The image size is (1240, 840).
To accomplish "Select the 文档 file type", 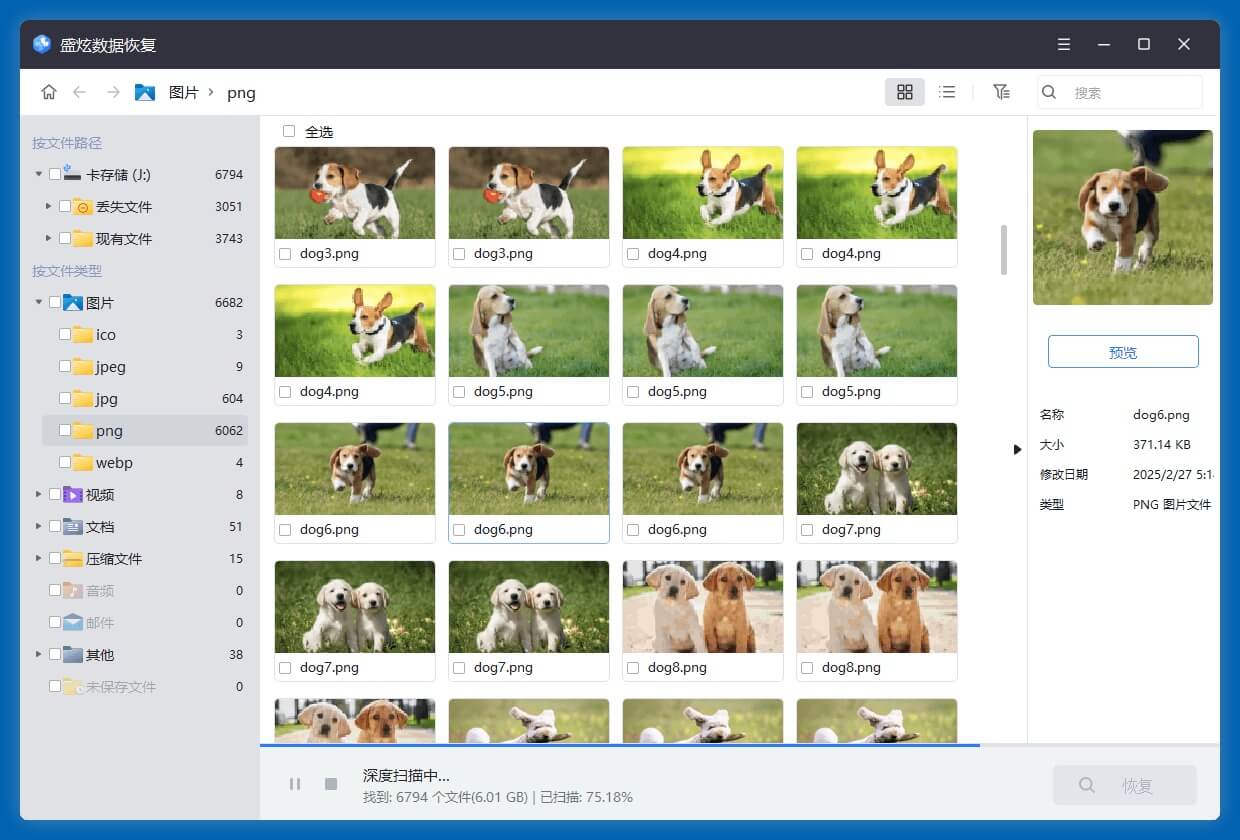I will [100, 526].
